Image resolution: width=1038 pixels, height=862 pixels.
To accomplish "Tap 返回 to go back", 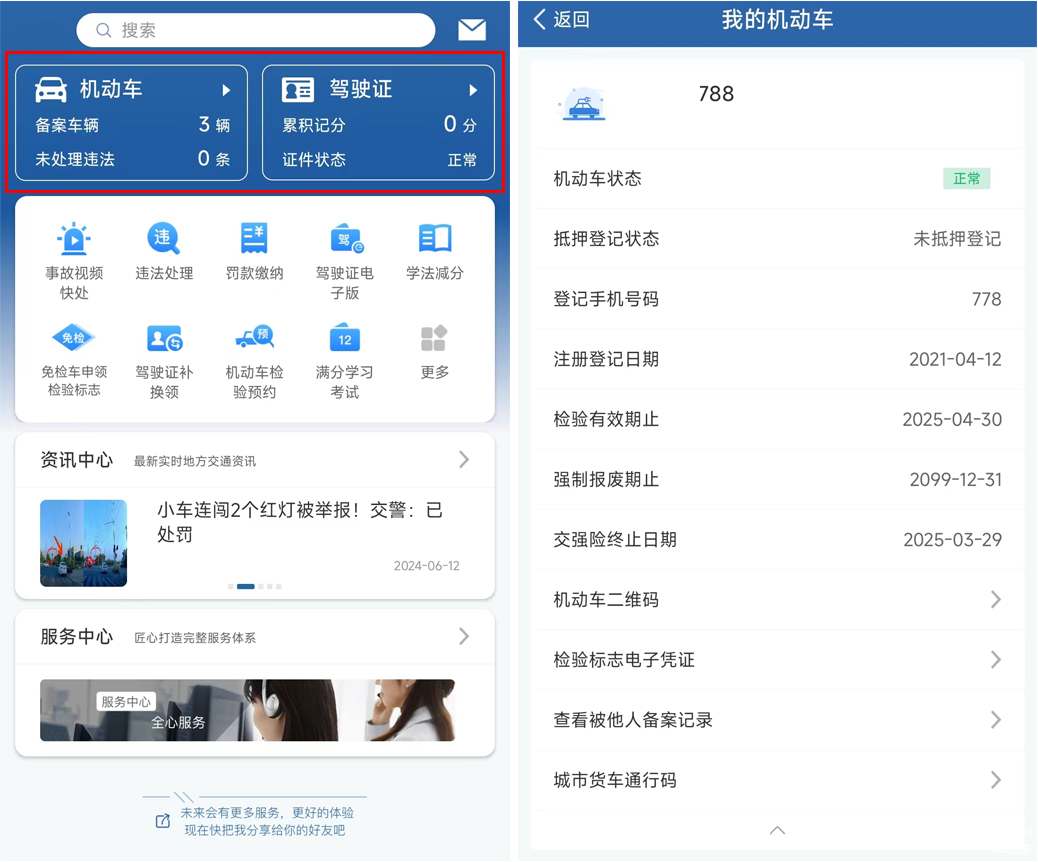I will click(561, 20).
